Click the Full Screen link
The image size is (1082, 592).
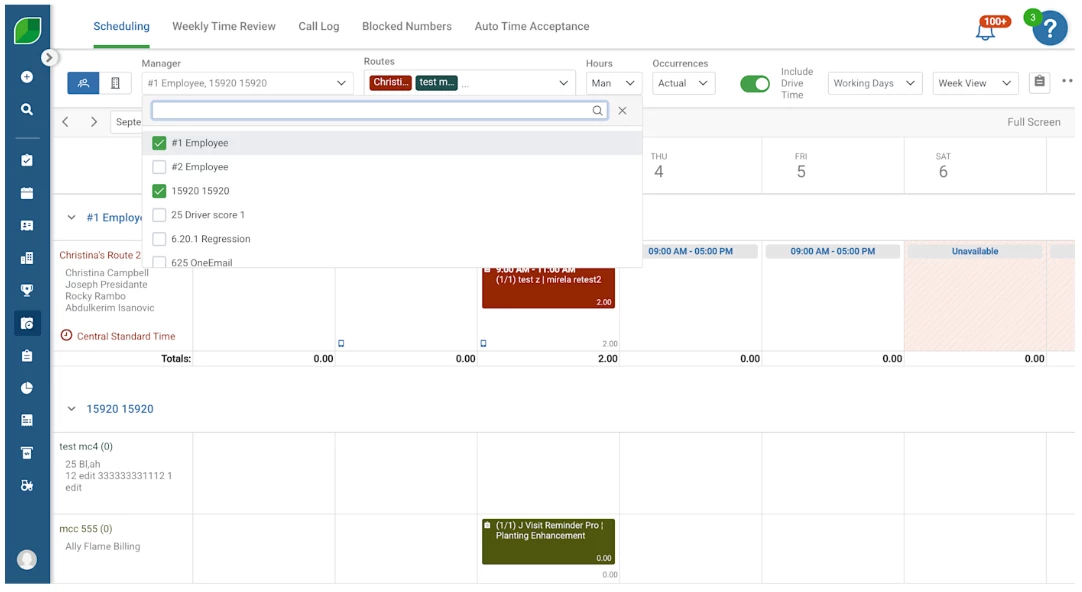click(x=1034, y=122)
